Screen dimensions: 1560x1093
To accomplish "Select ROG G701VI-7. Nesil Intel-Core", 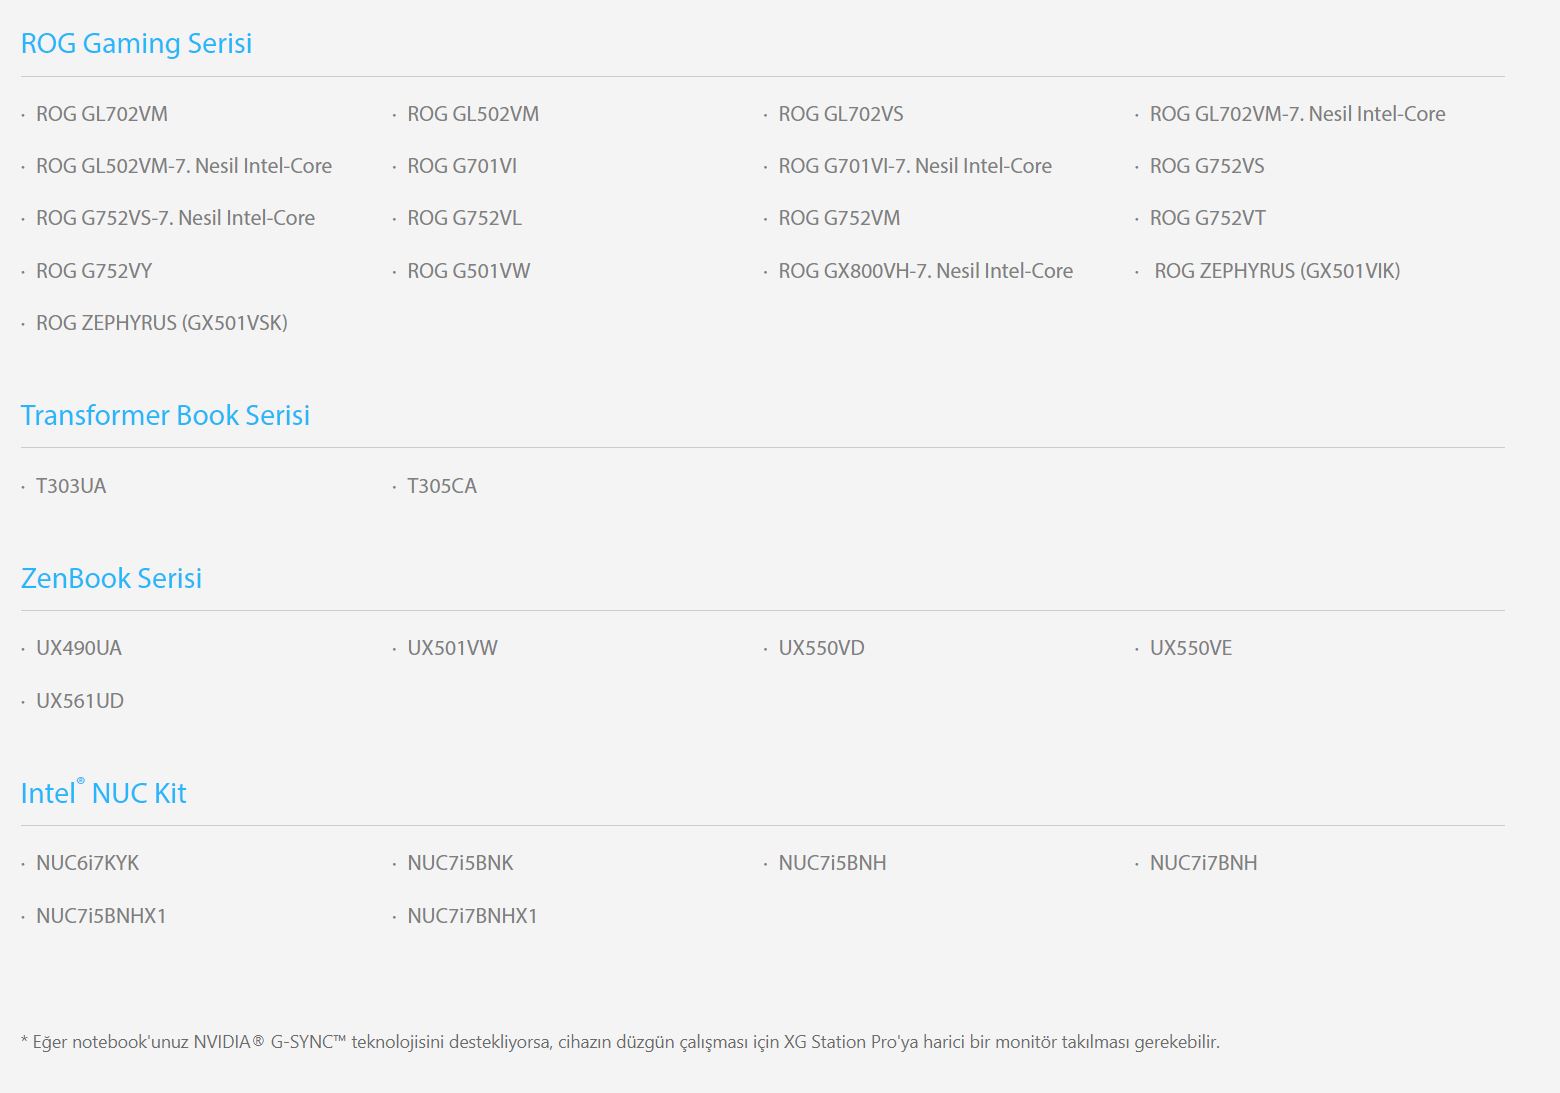I will [x=915, y=166].
